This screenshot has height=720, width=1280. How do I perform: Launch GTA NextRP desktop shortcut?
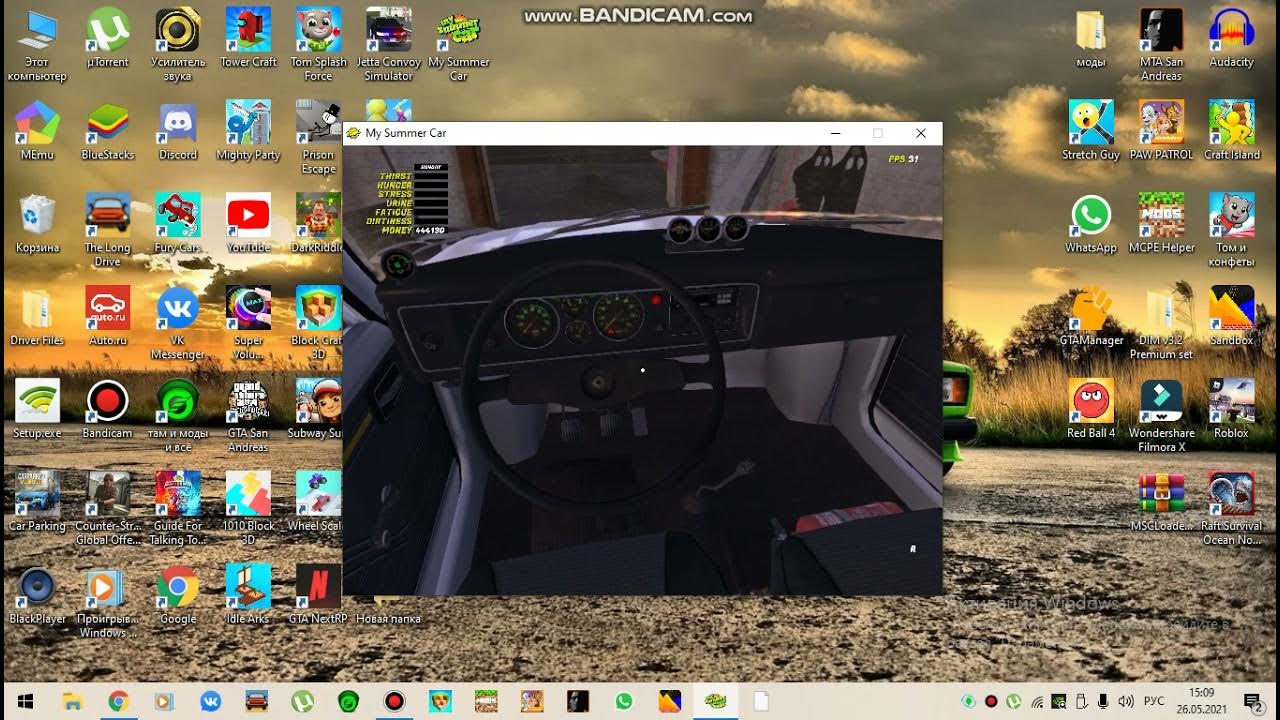click(x=318, y=595)
